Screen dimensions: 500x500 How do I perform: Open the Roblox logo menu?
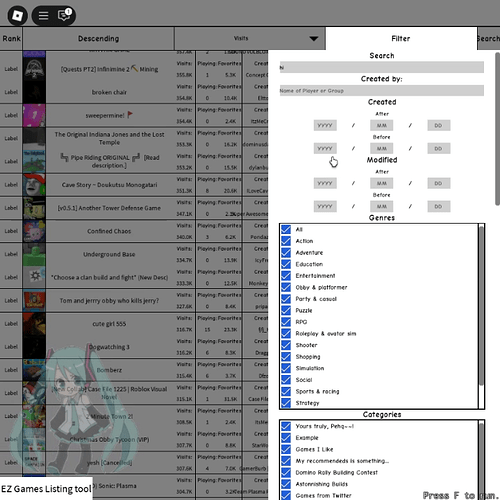coord(17,15)
